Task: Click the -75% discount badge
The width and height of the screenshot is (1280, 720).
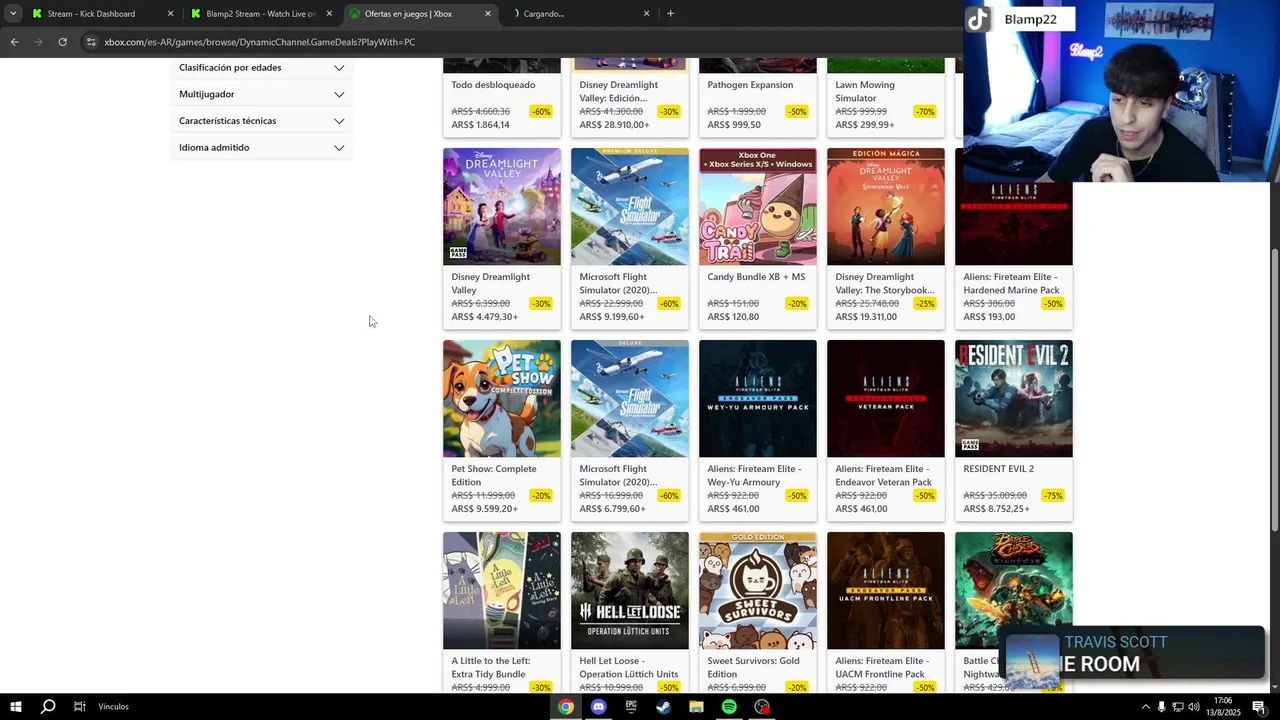Action: (1053, 496)
